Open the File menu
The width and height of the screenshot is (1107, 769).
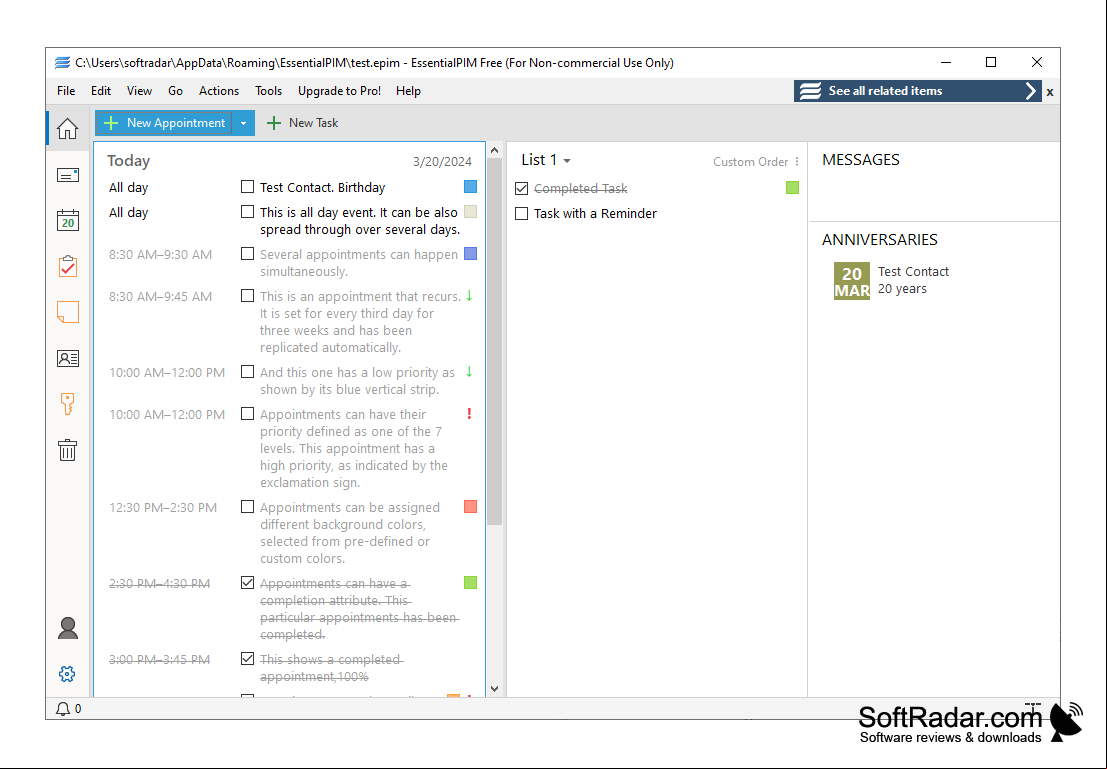[66, 91]
